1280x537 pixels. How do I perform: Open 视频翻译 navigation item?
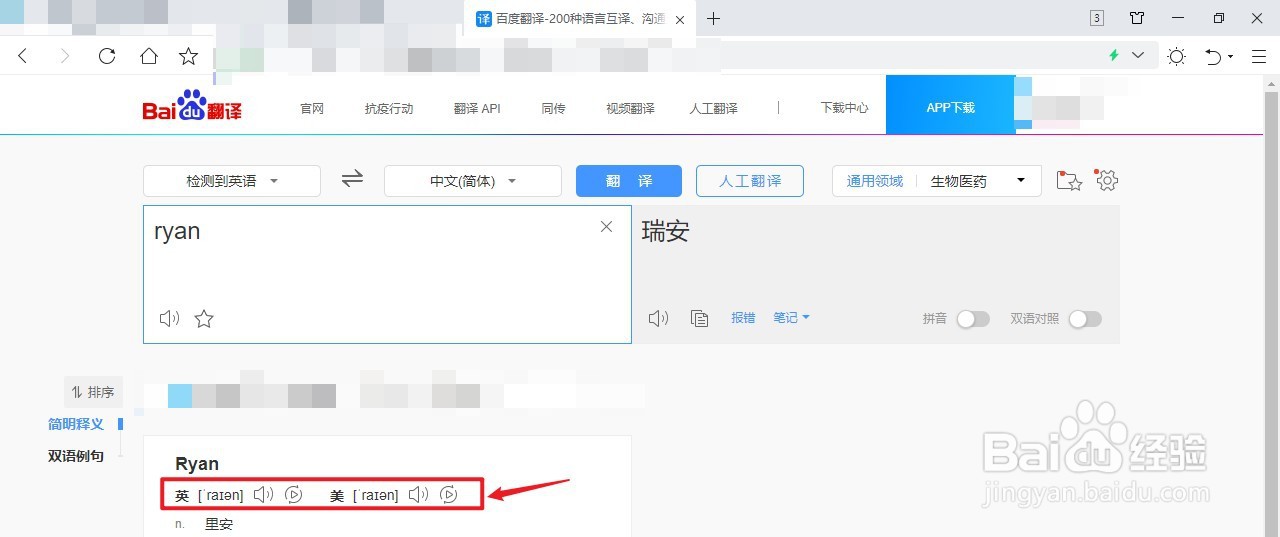point(630,108)
